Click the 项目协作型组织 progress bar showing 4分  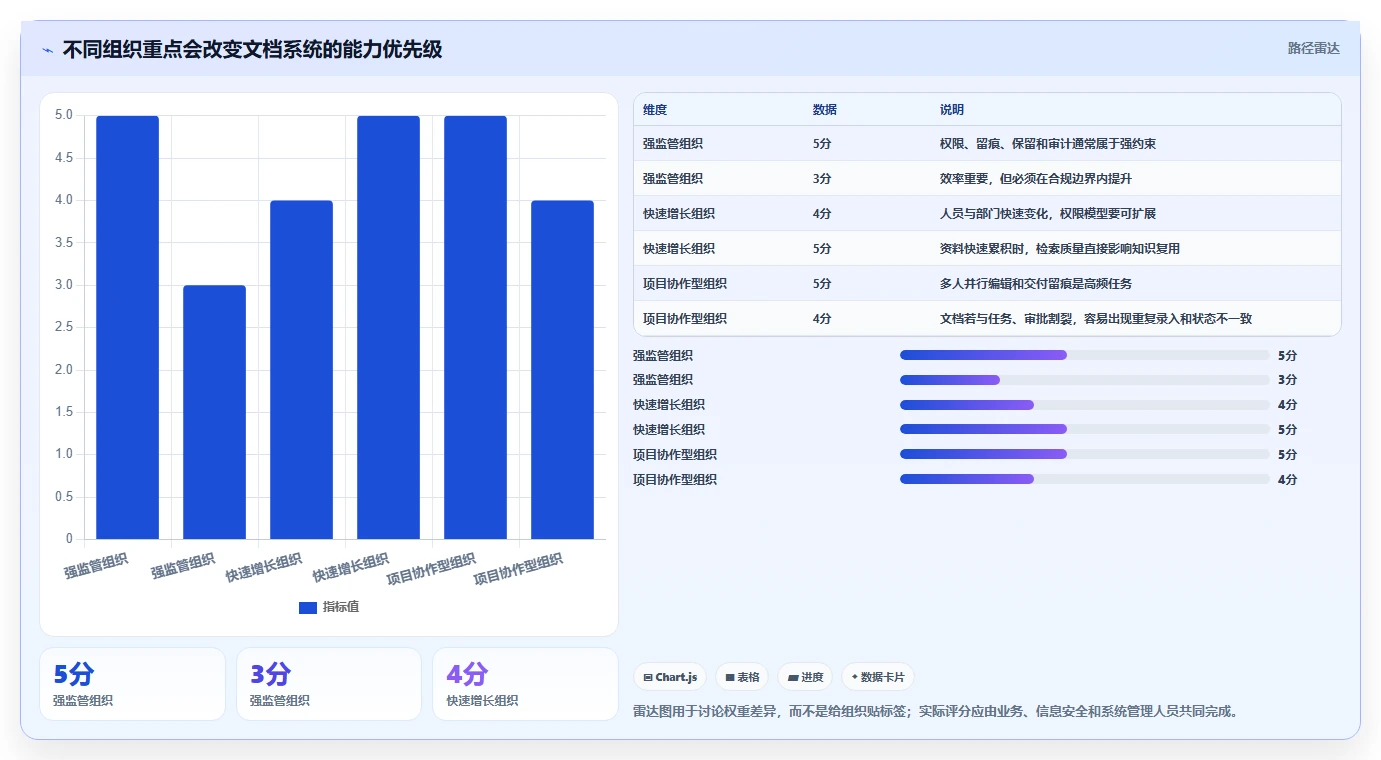click(1084, 479)
